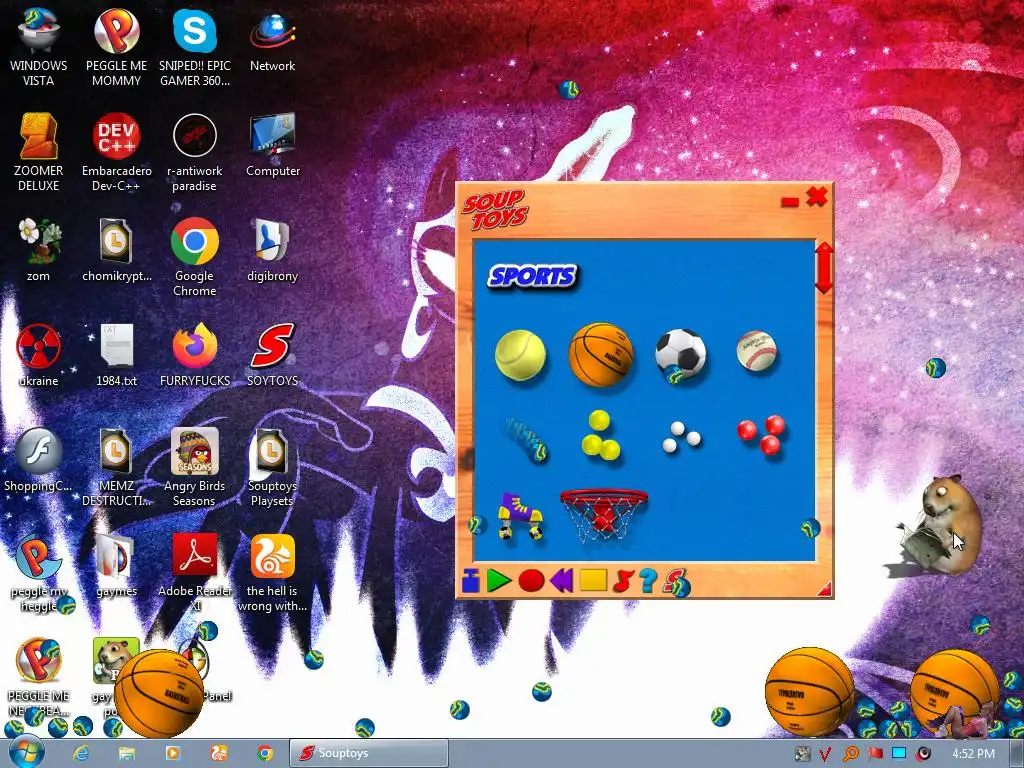Select the Souptoys Playsets icon
Image resolution: width=1024 pixels, height=768 pixels.
[x=272, y=468]
